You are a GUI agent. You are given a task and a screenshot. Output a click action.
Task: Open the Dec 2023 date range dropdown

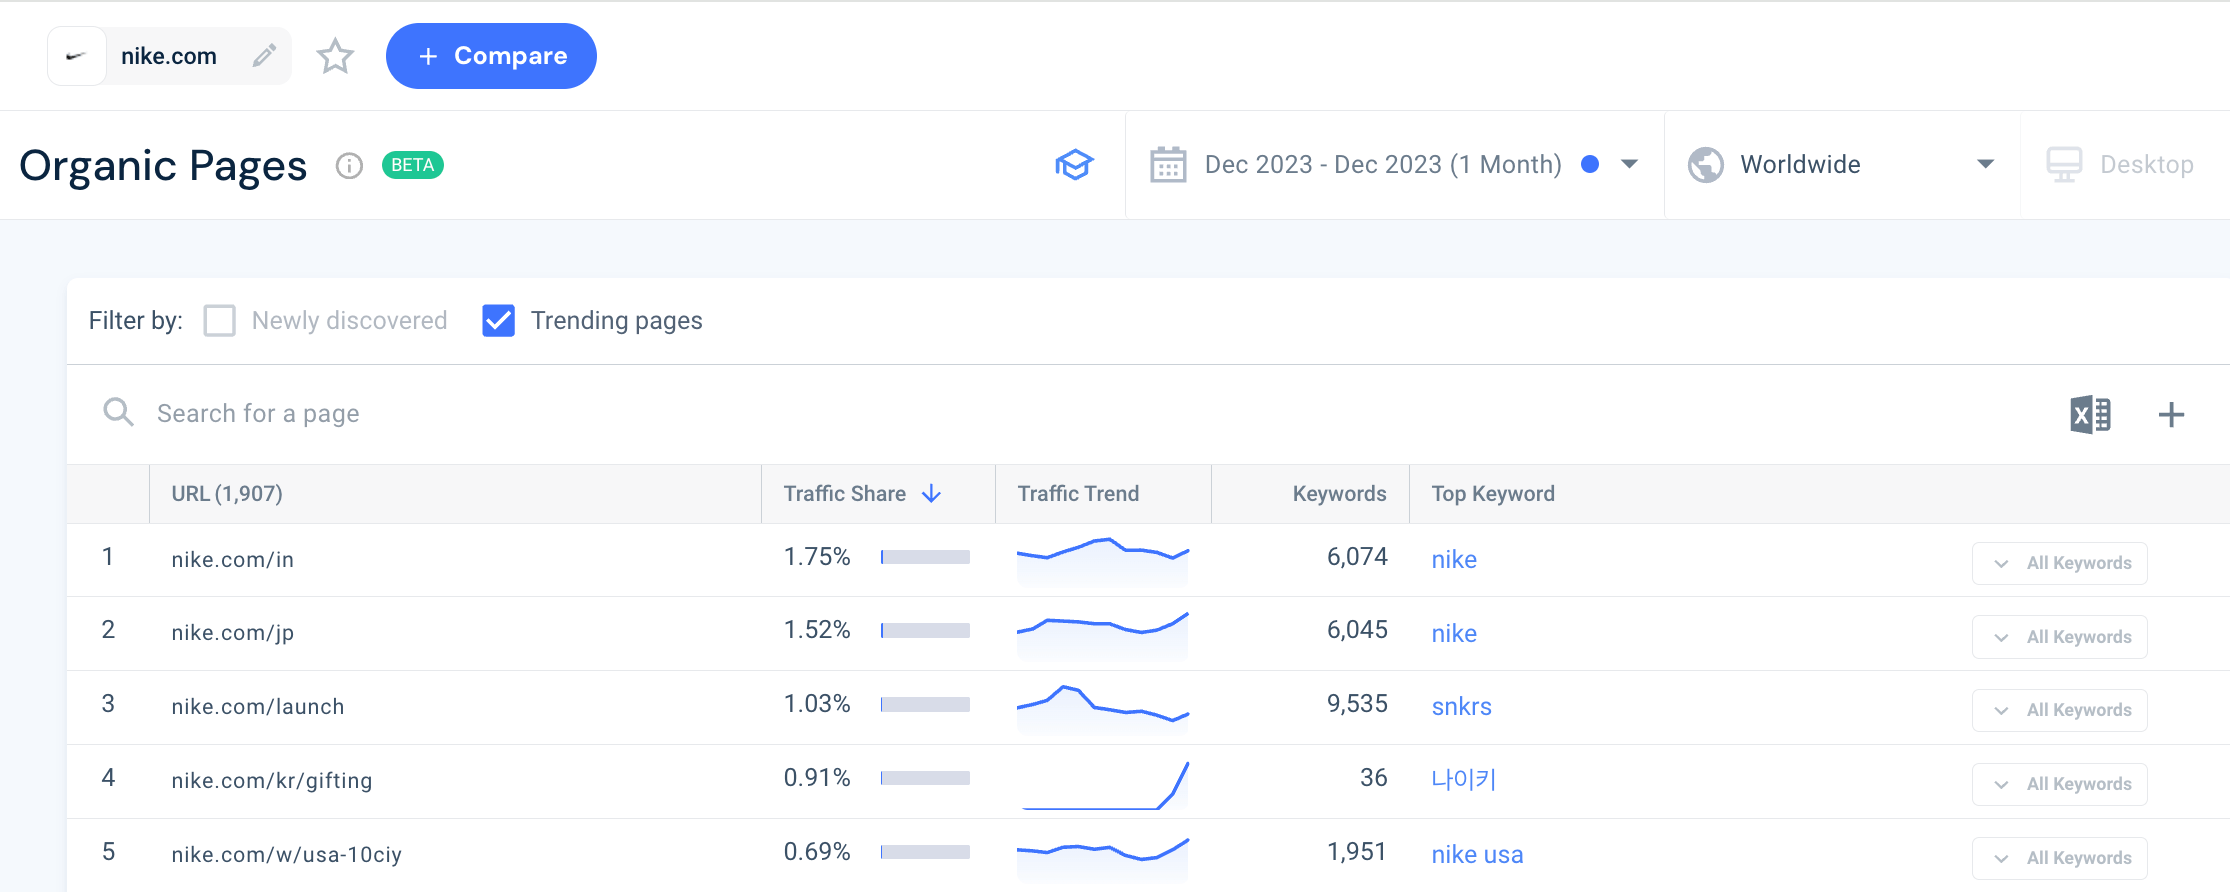(1629, 165)
